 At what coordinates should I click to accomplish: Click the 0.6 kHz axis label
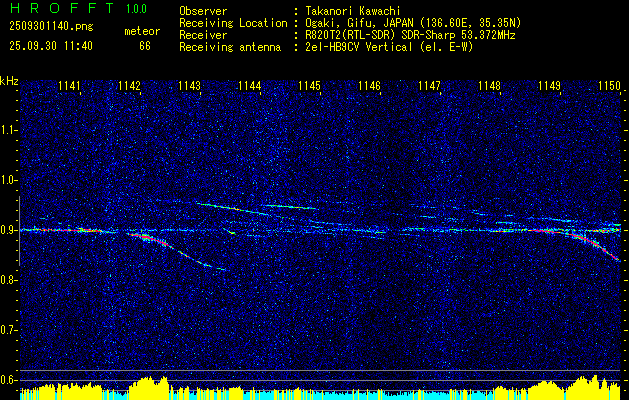pos(9,380)
